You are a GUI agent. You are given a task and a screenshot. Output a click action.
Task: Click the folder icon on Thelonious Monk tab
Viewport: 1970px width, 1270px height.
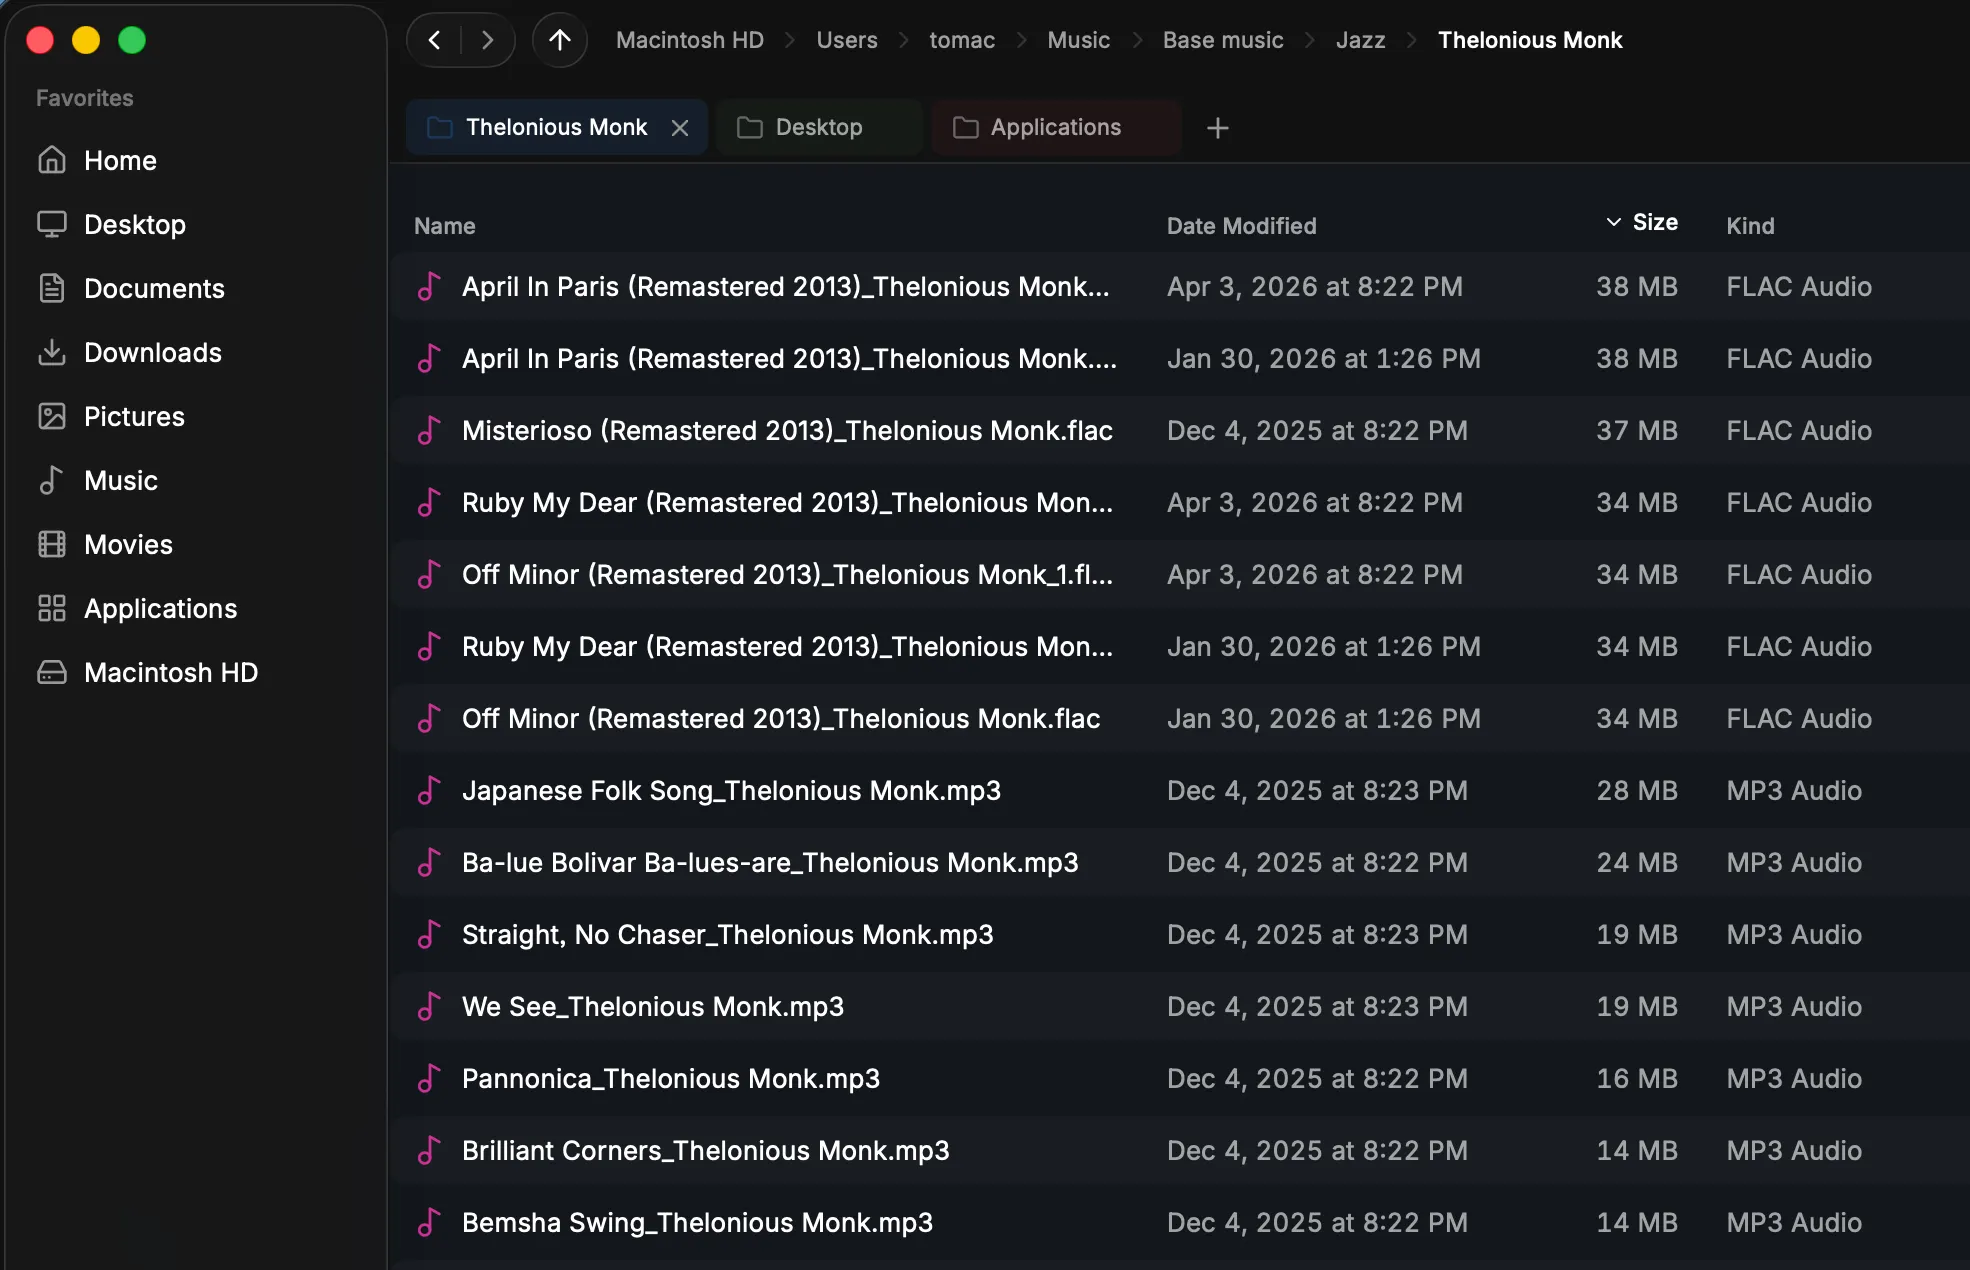pyautogui.click(x=440, y=128)
